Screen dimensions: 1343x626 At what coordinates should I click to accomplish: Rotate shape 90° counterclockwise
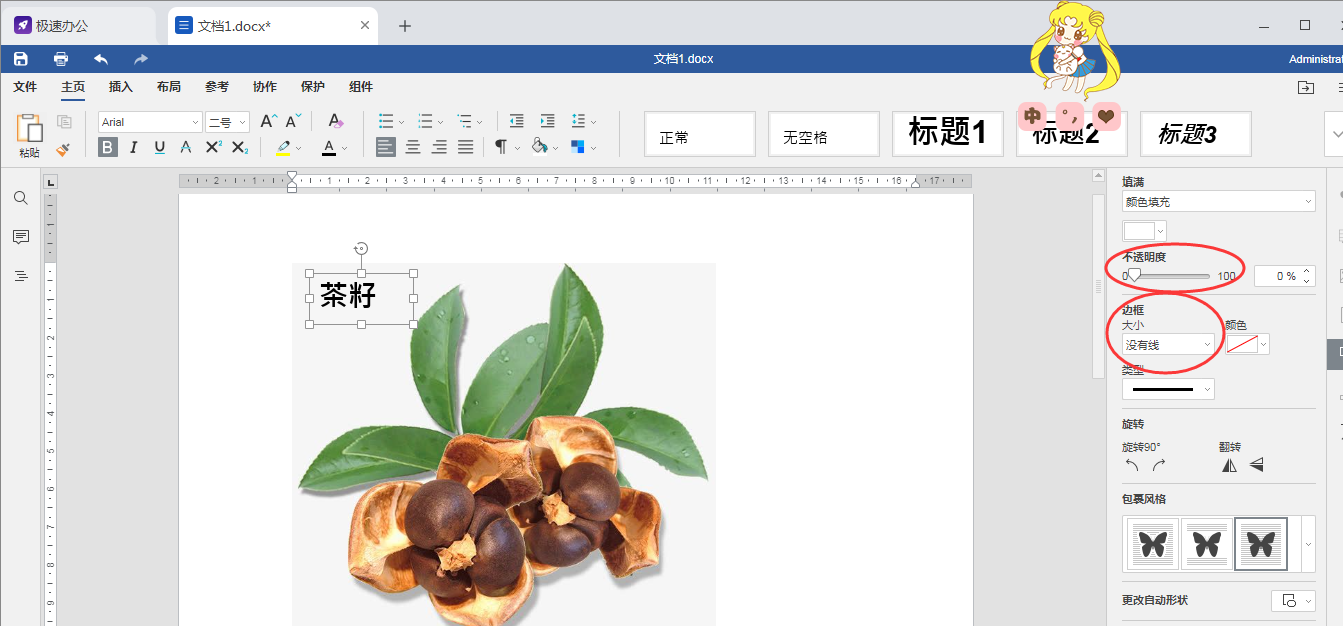(x=1132, y=465)
